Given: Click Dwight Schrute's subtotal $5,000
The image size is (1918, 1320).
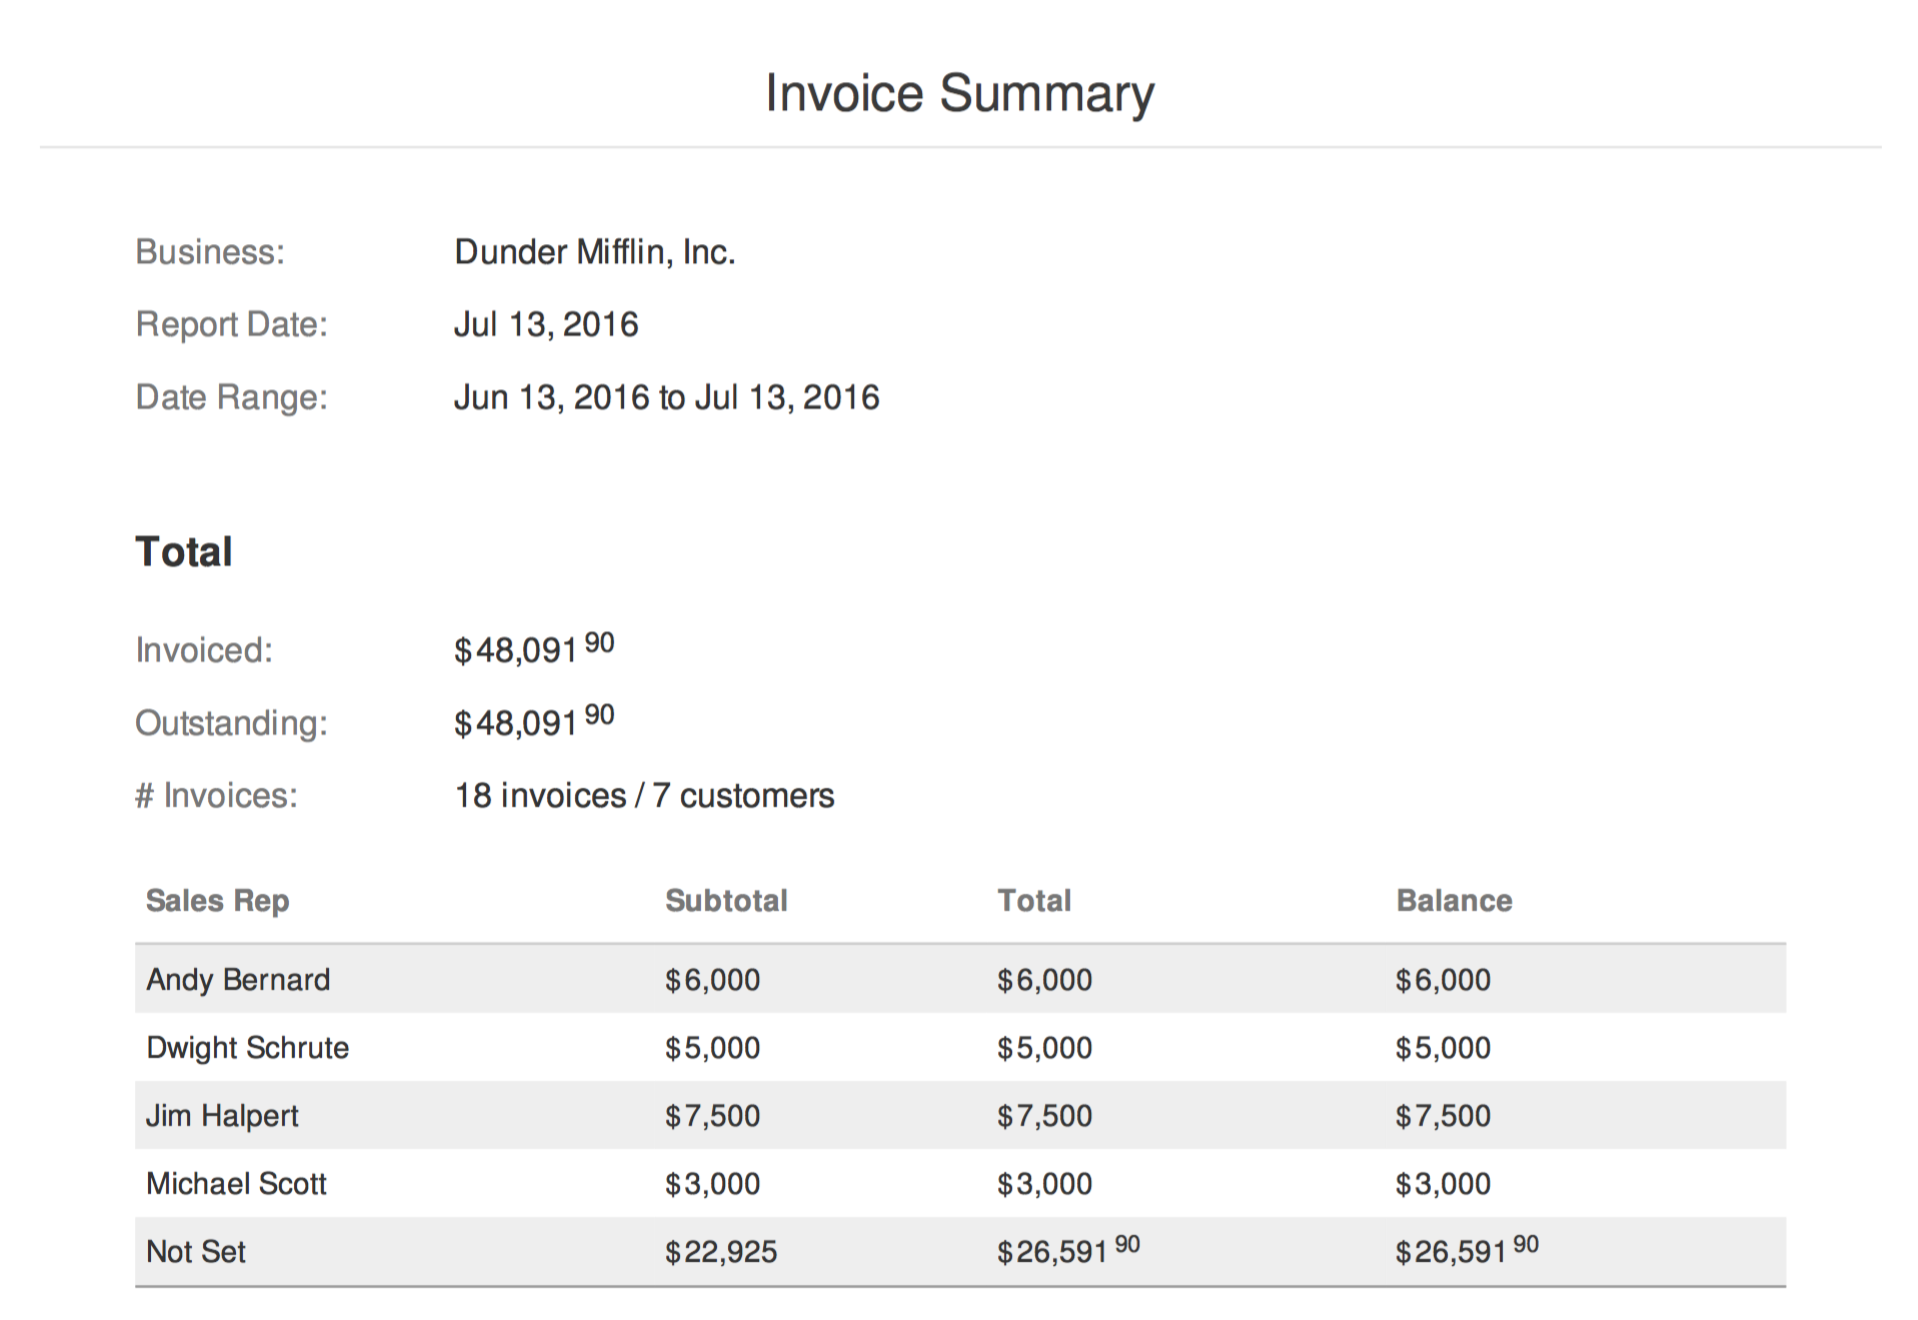Looking at the screenshot, I should pos(713,1048).
